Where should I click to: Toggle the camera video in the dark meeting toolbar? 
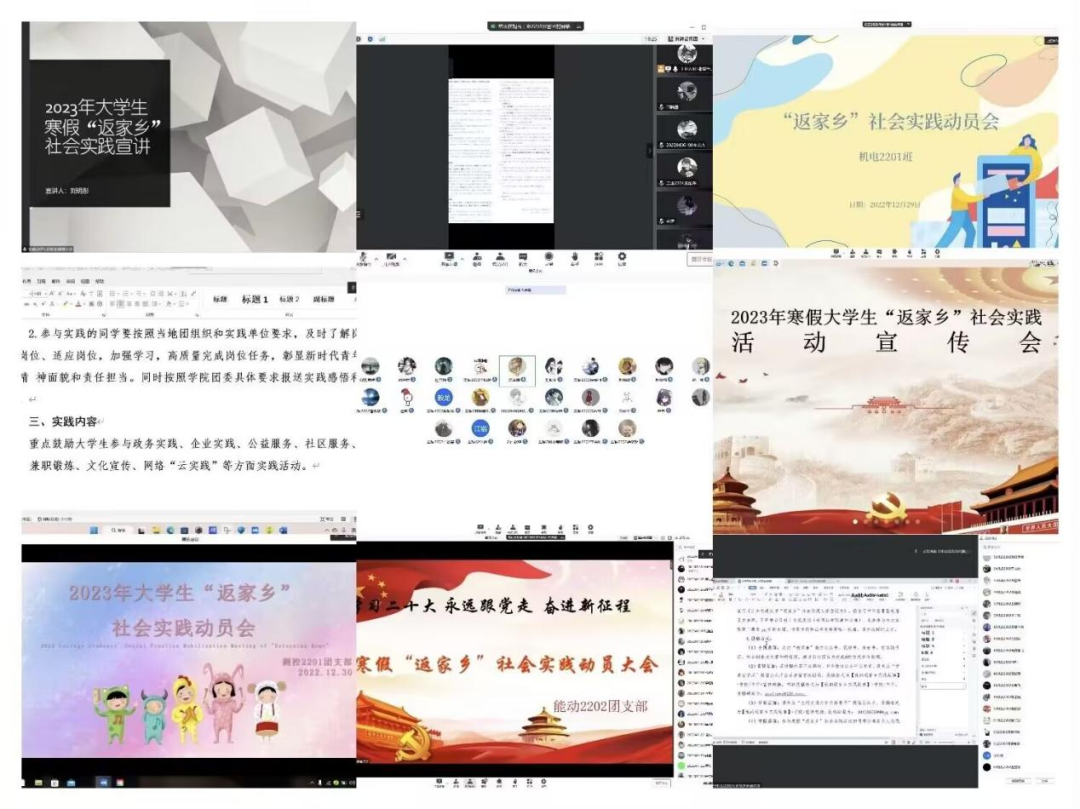[x=391, y=257]
